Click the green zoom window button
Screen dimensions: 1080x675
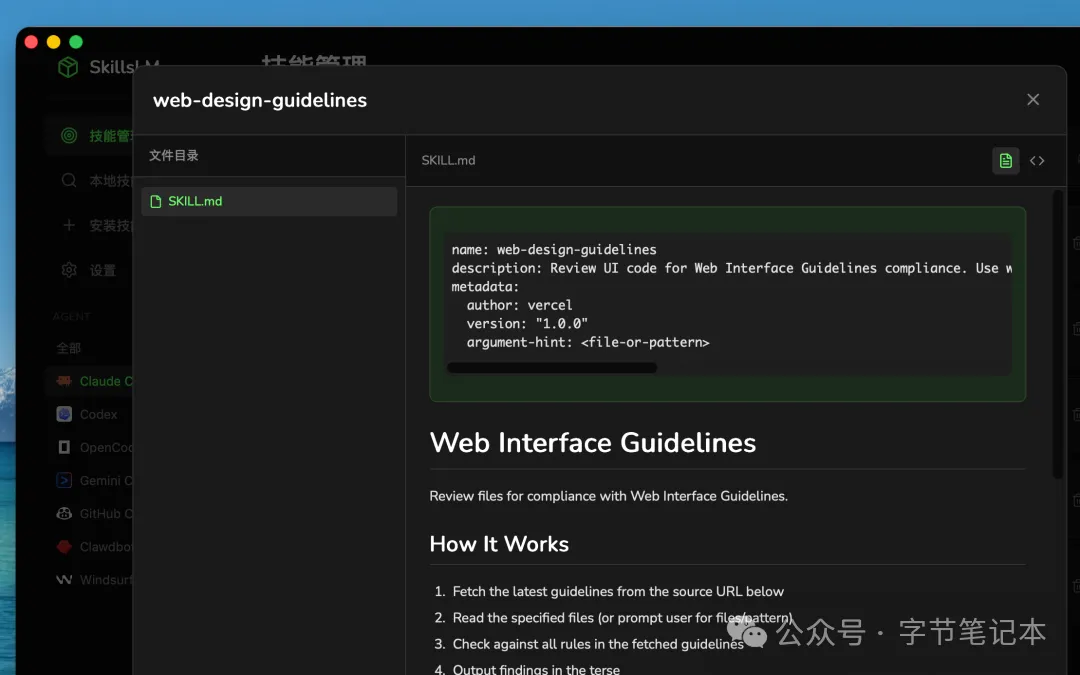tap(76, 42)
